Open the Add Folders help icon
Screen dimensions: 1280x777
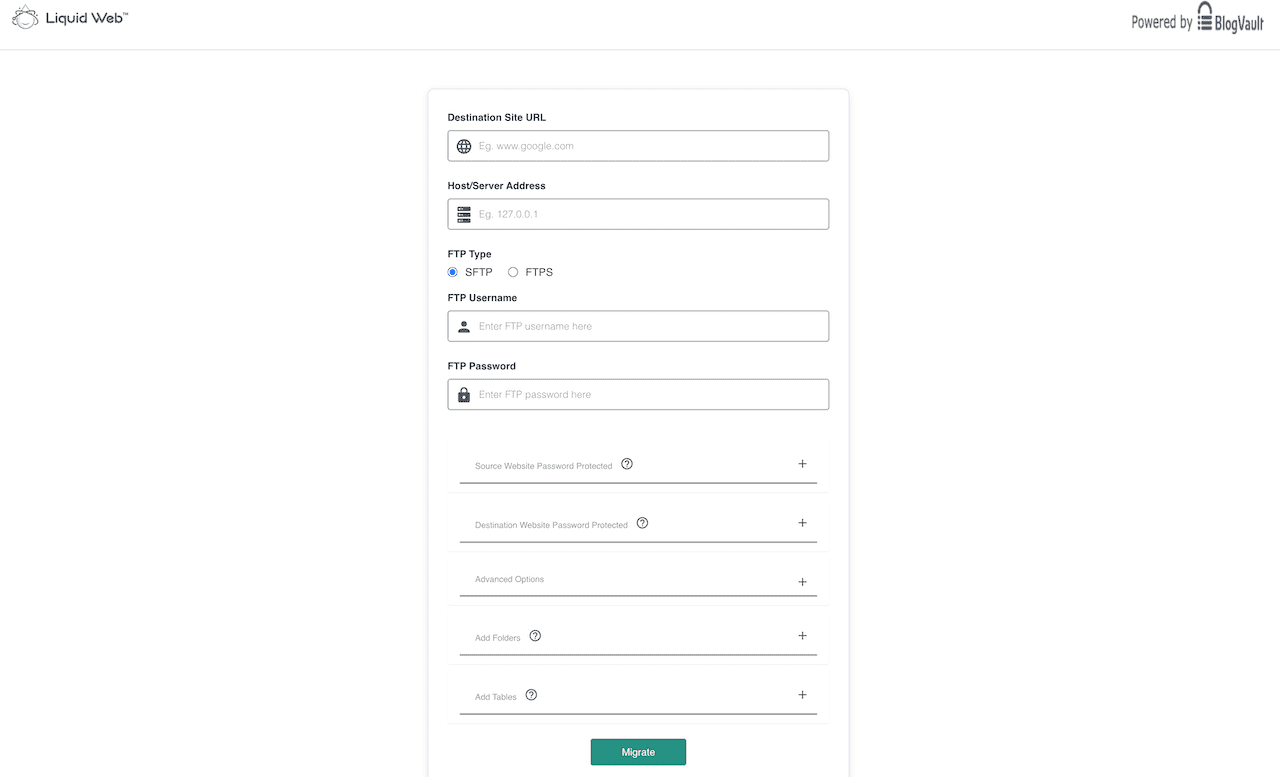coord(535,635)
